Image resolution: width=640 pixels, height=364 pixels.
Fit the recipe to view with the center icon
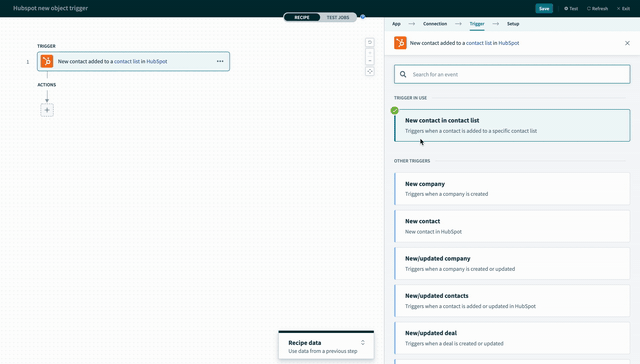(x=369, y=71)
